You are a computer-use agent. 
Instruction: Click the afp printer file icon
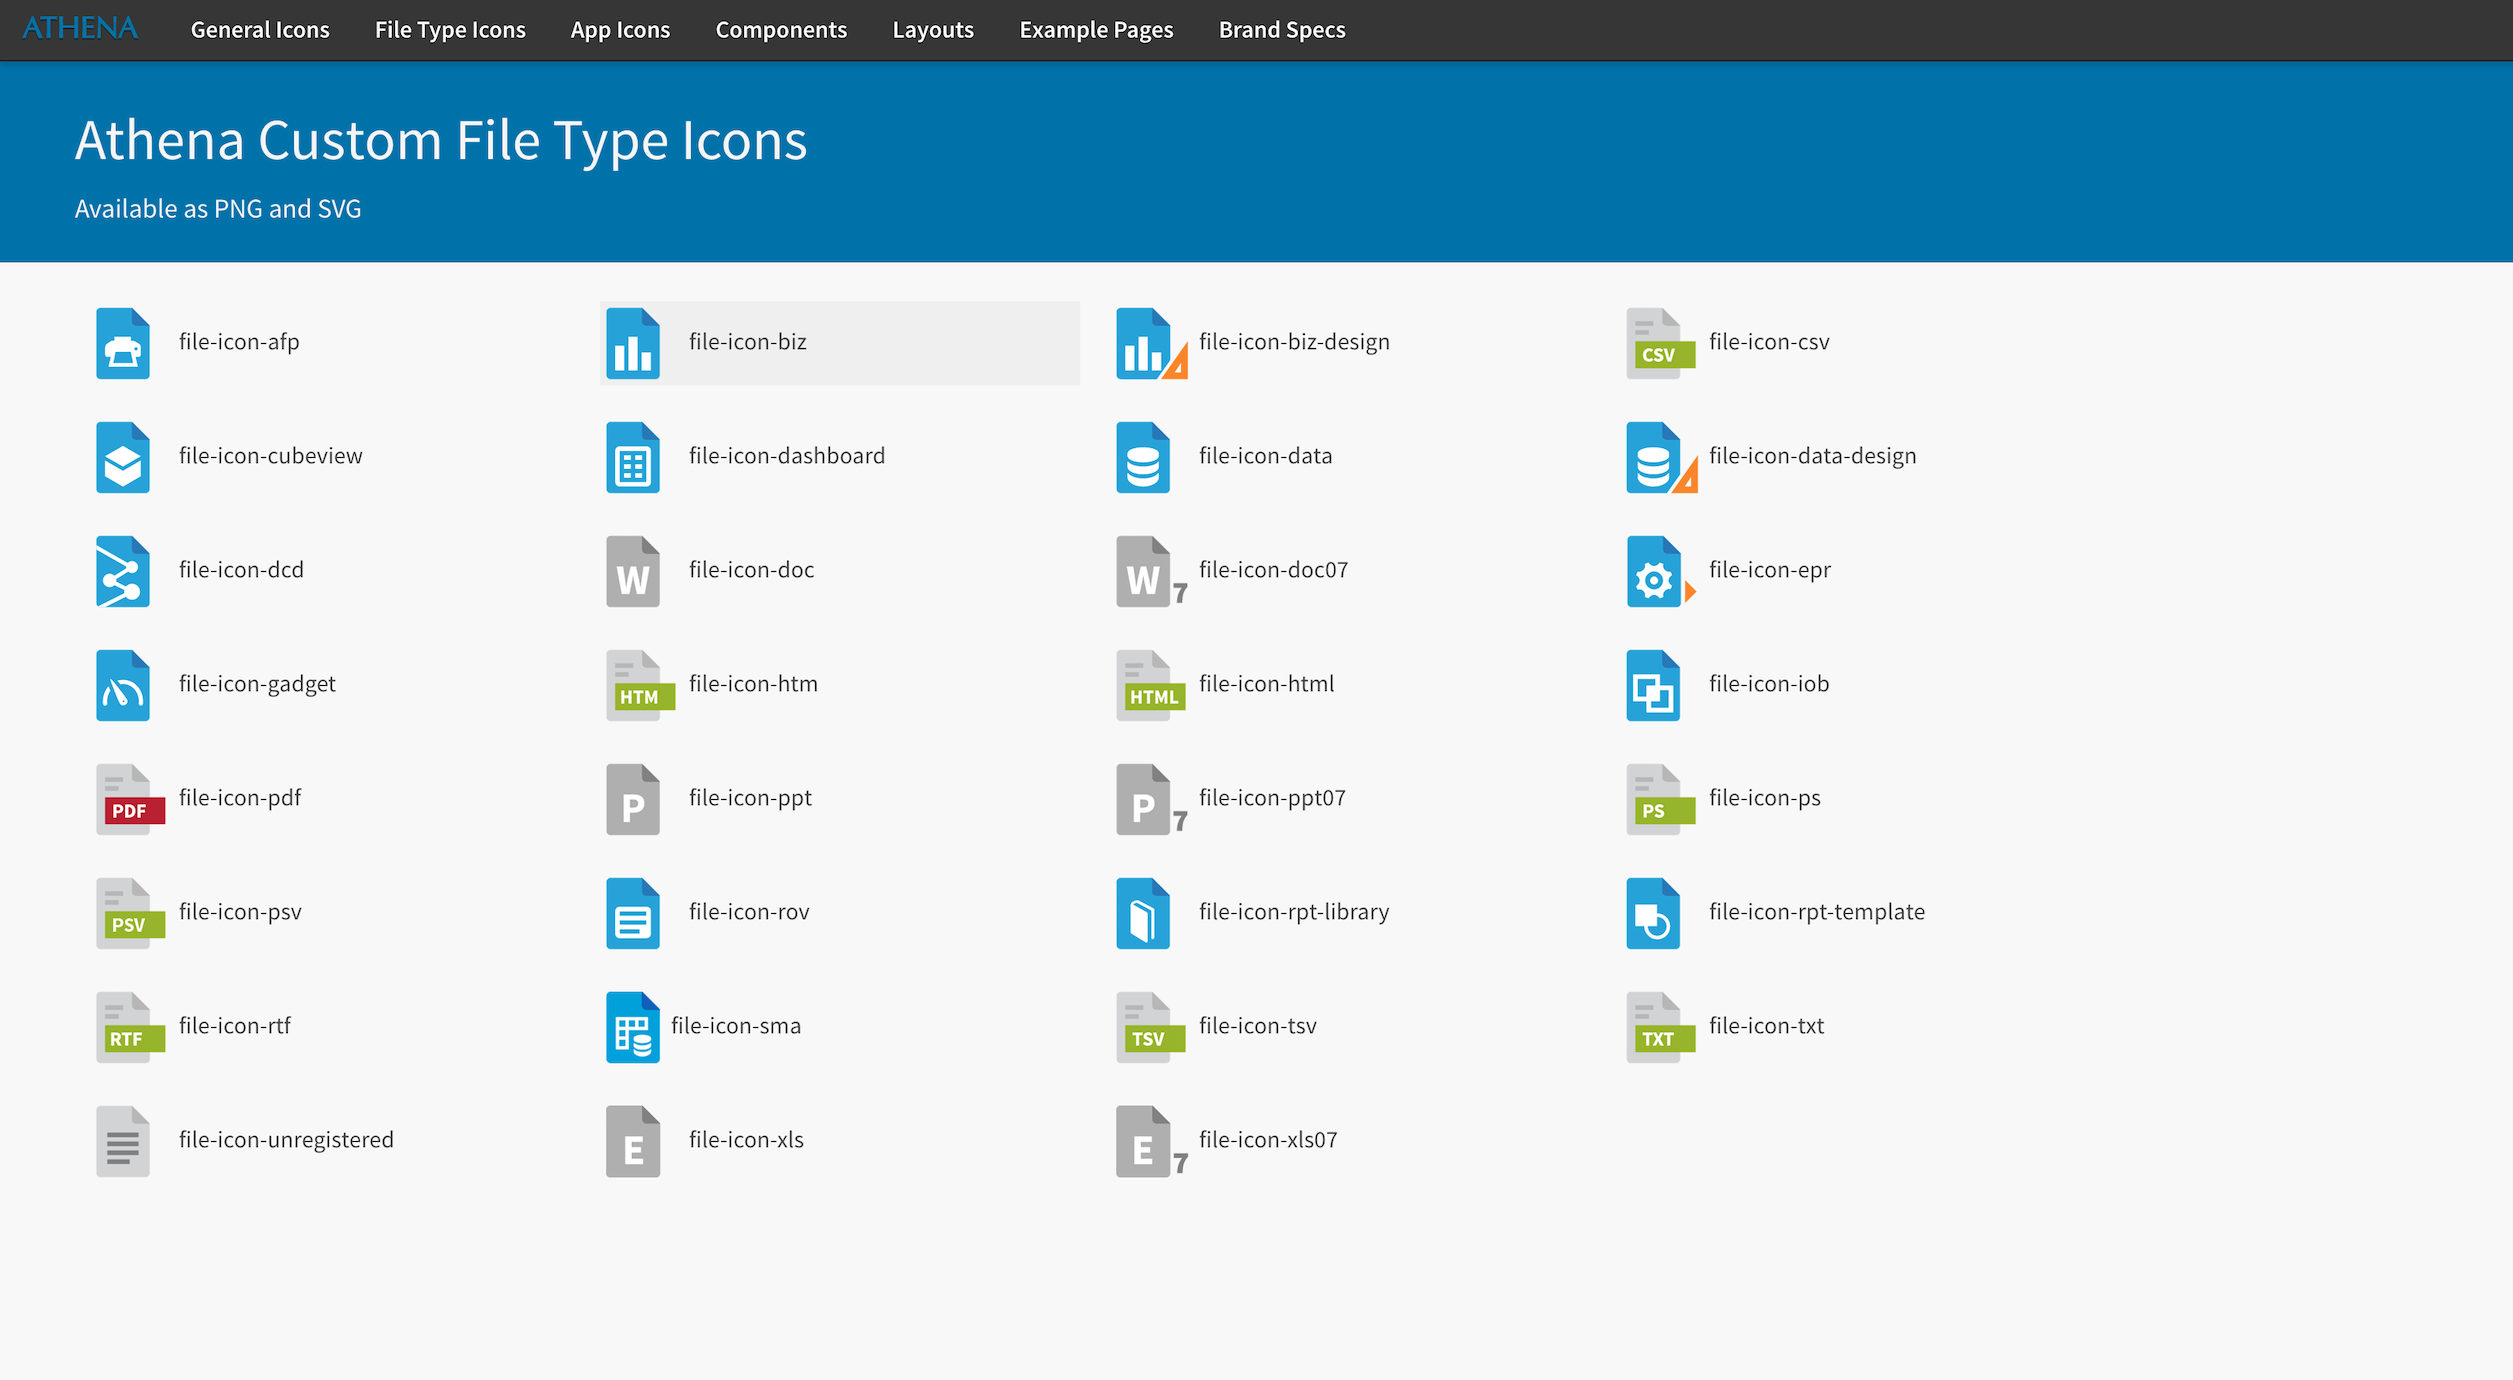coord(123,343)
